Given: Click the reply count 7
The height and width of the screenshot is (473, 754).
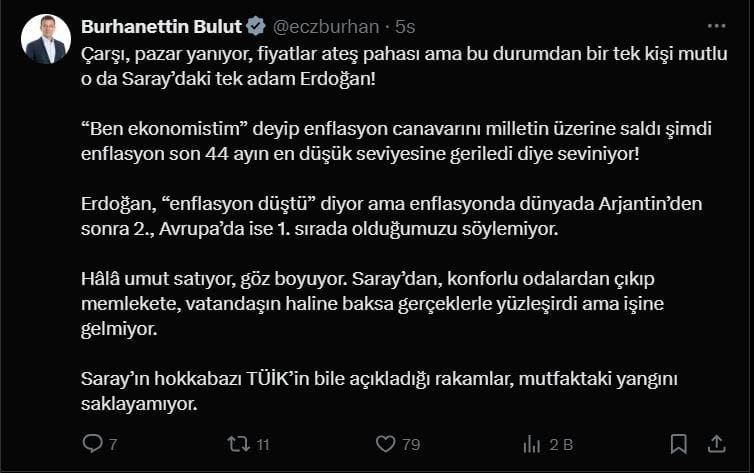Looking at the screenshot, I should coord(113,444).
